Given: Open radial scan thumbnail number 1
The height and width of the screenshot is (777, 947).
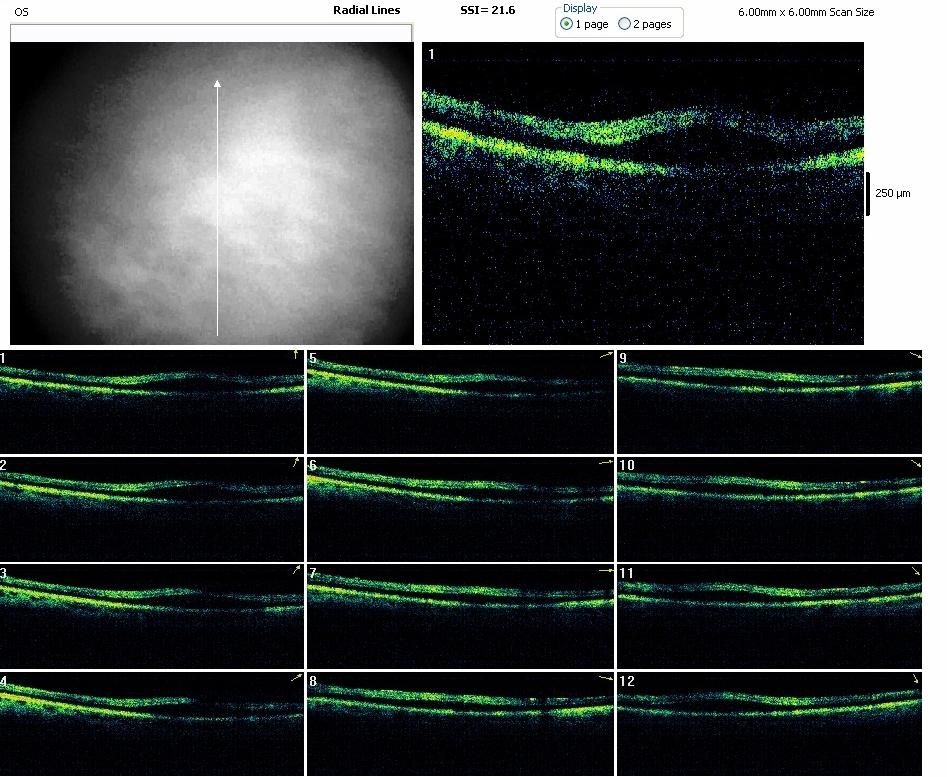Looking at the screenshot, I should tap(151, 401).
